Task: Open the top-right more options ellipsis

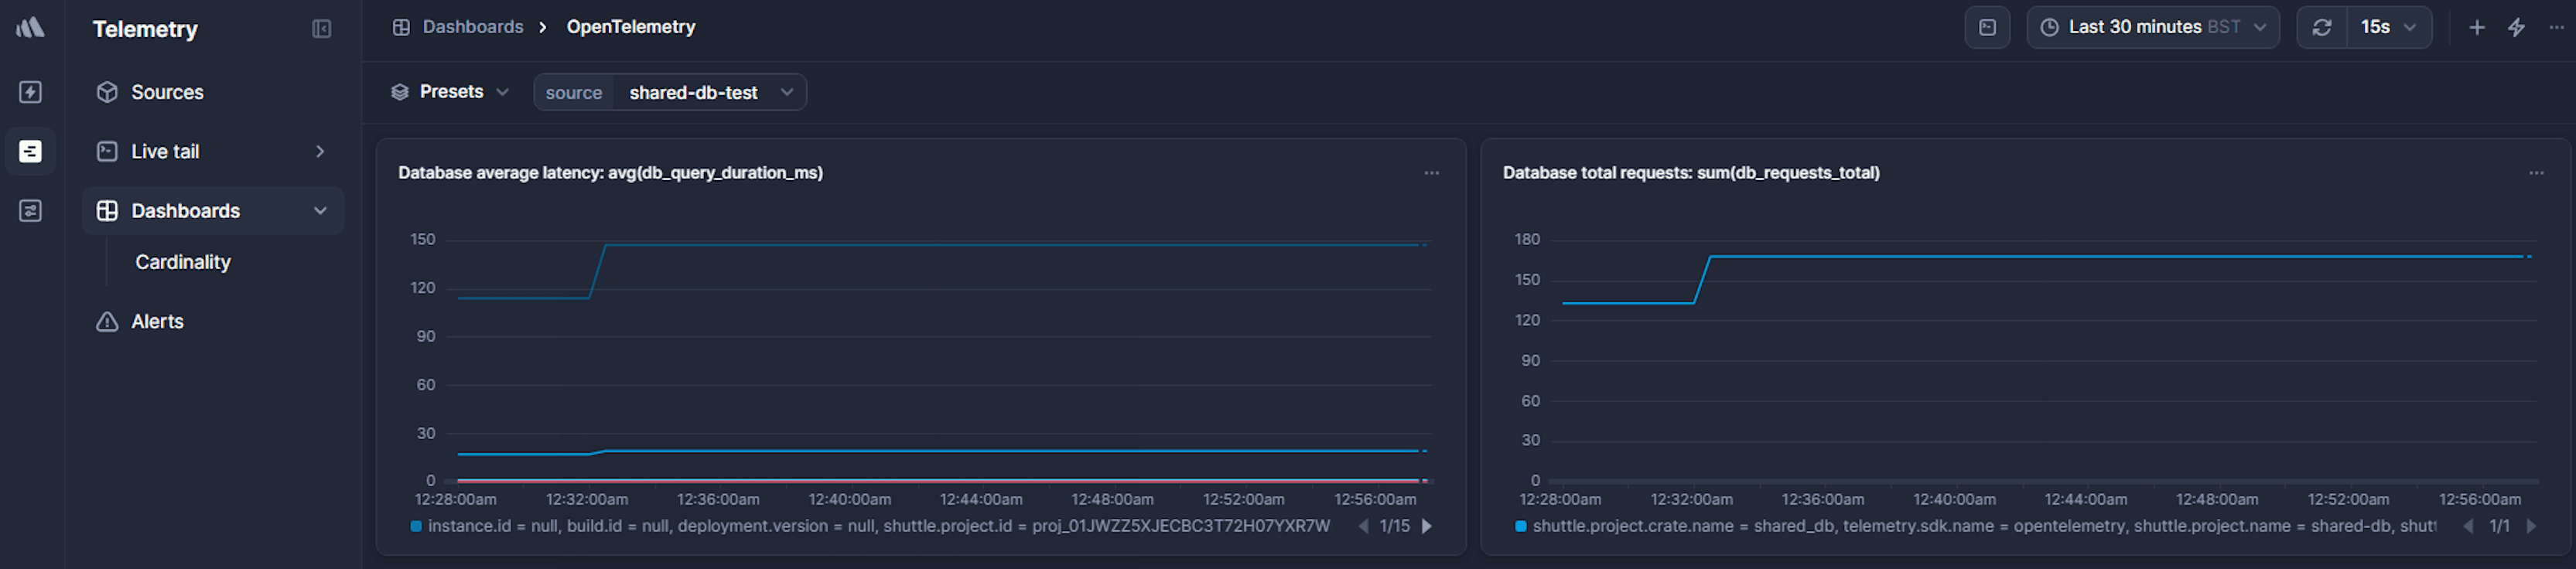Action: click(2556, 27)
